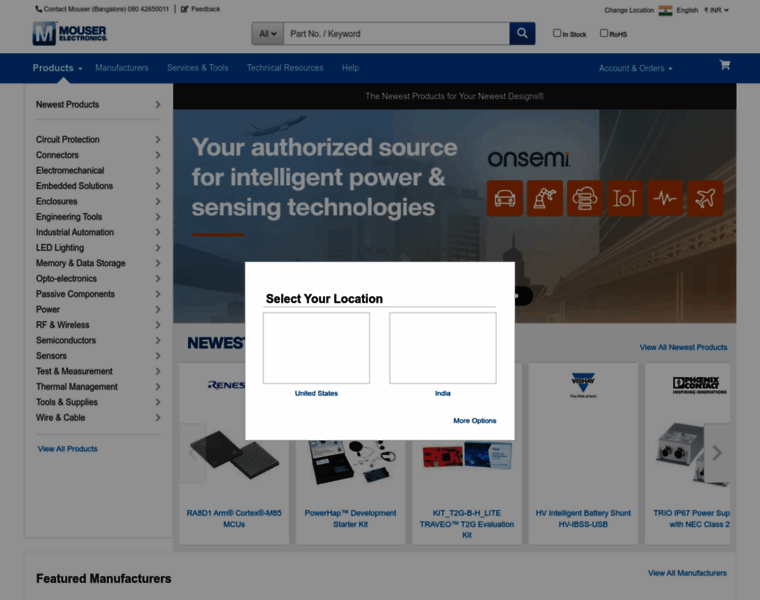
Task: Open the All category search dropdown
Action: click(x=268, y=33)
